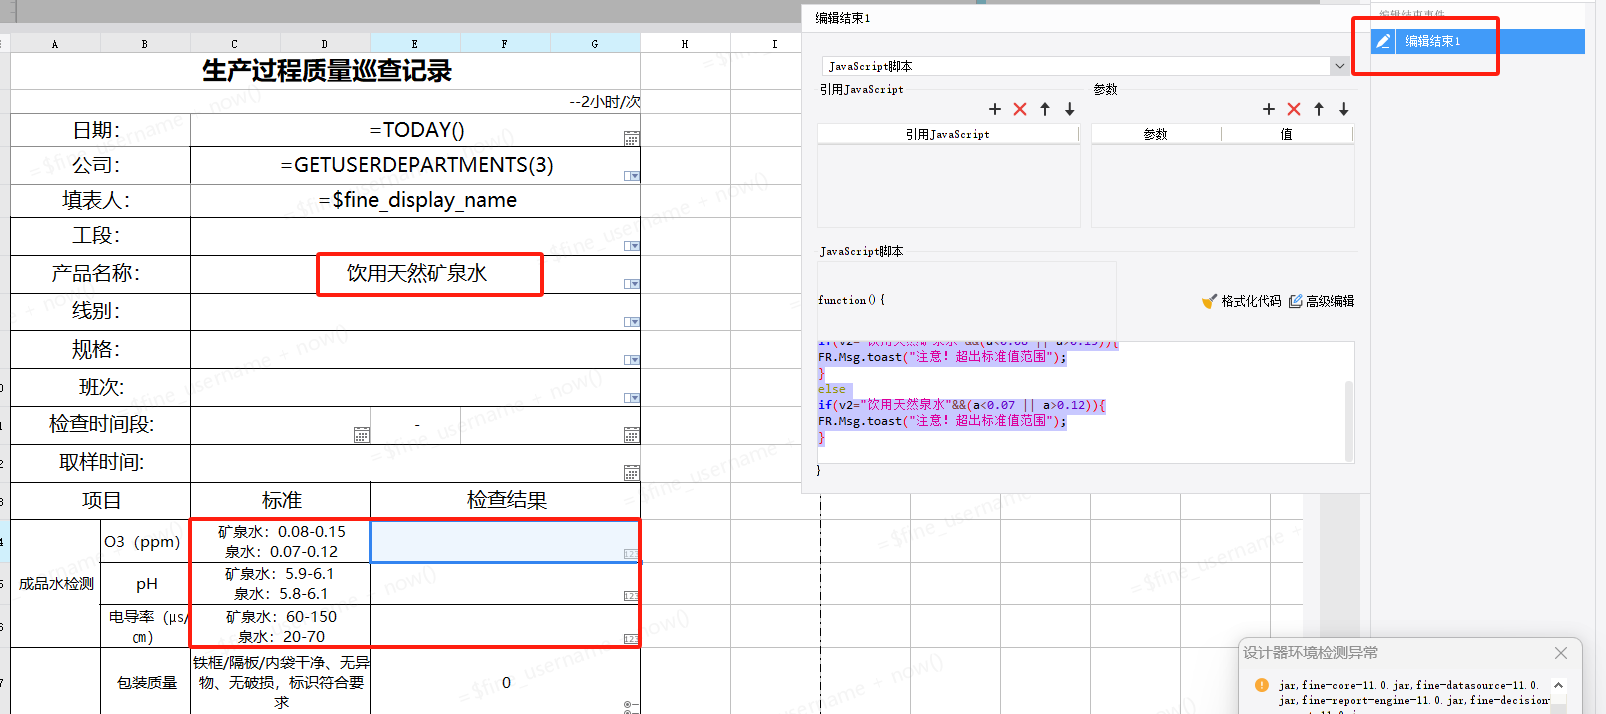Click the calendar widget icon in 日期 row
The image size is (1606, 714).
click(x=631, y=139)
